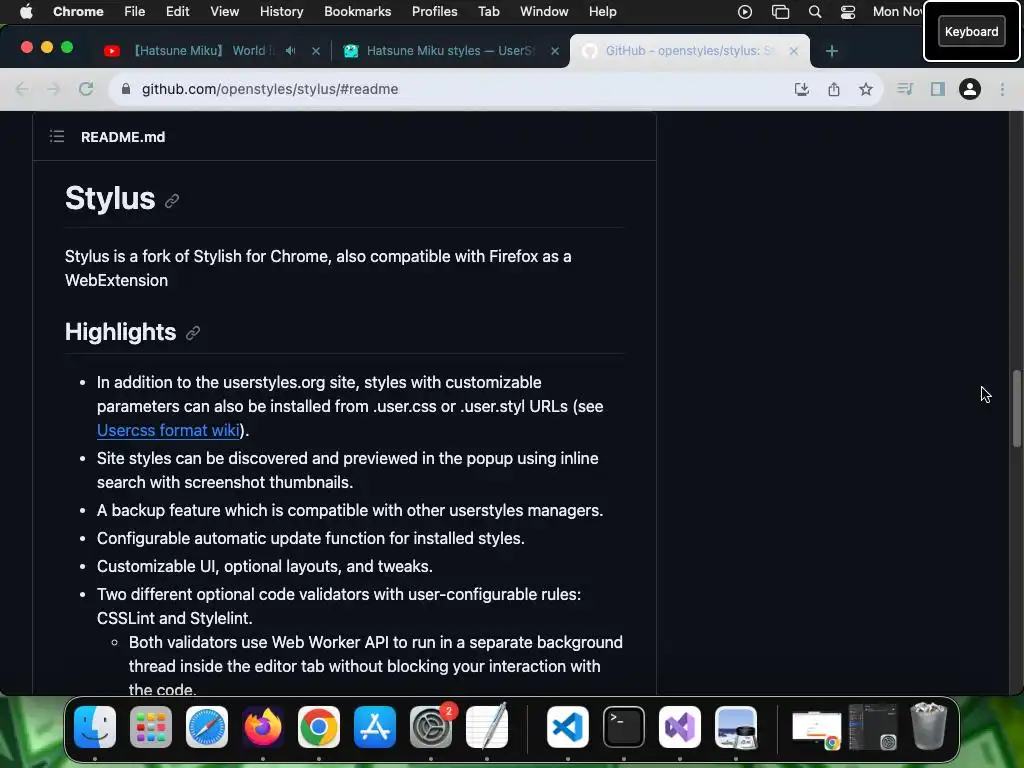Open the Apple menu
The image size is (1024, 768).
26,12
